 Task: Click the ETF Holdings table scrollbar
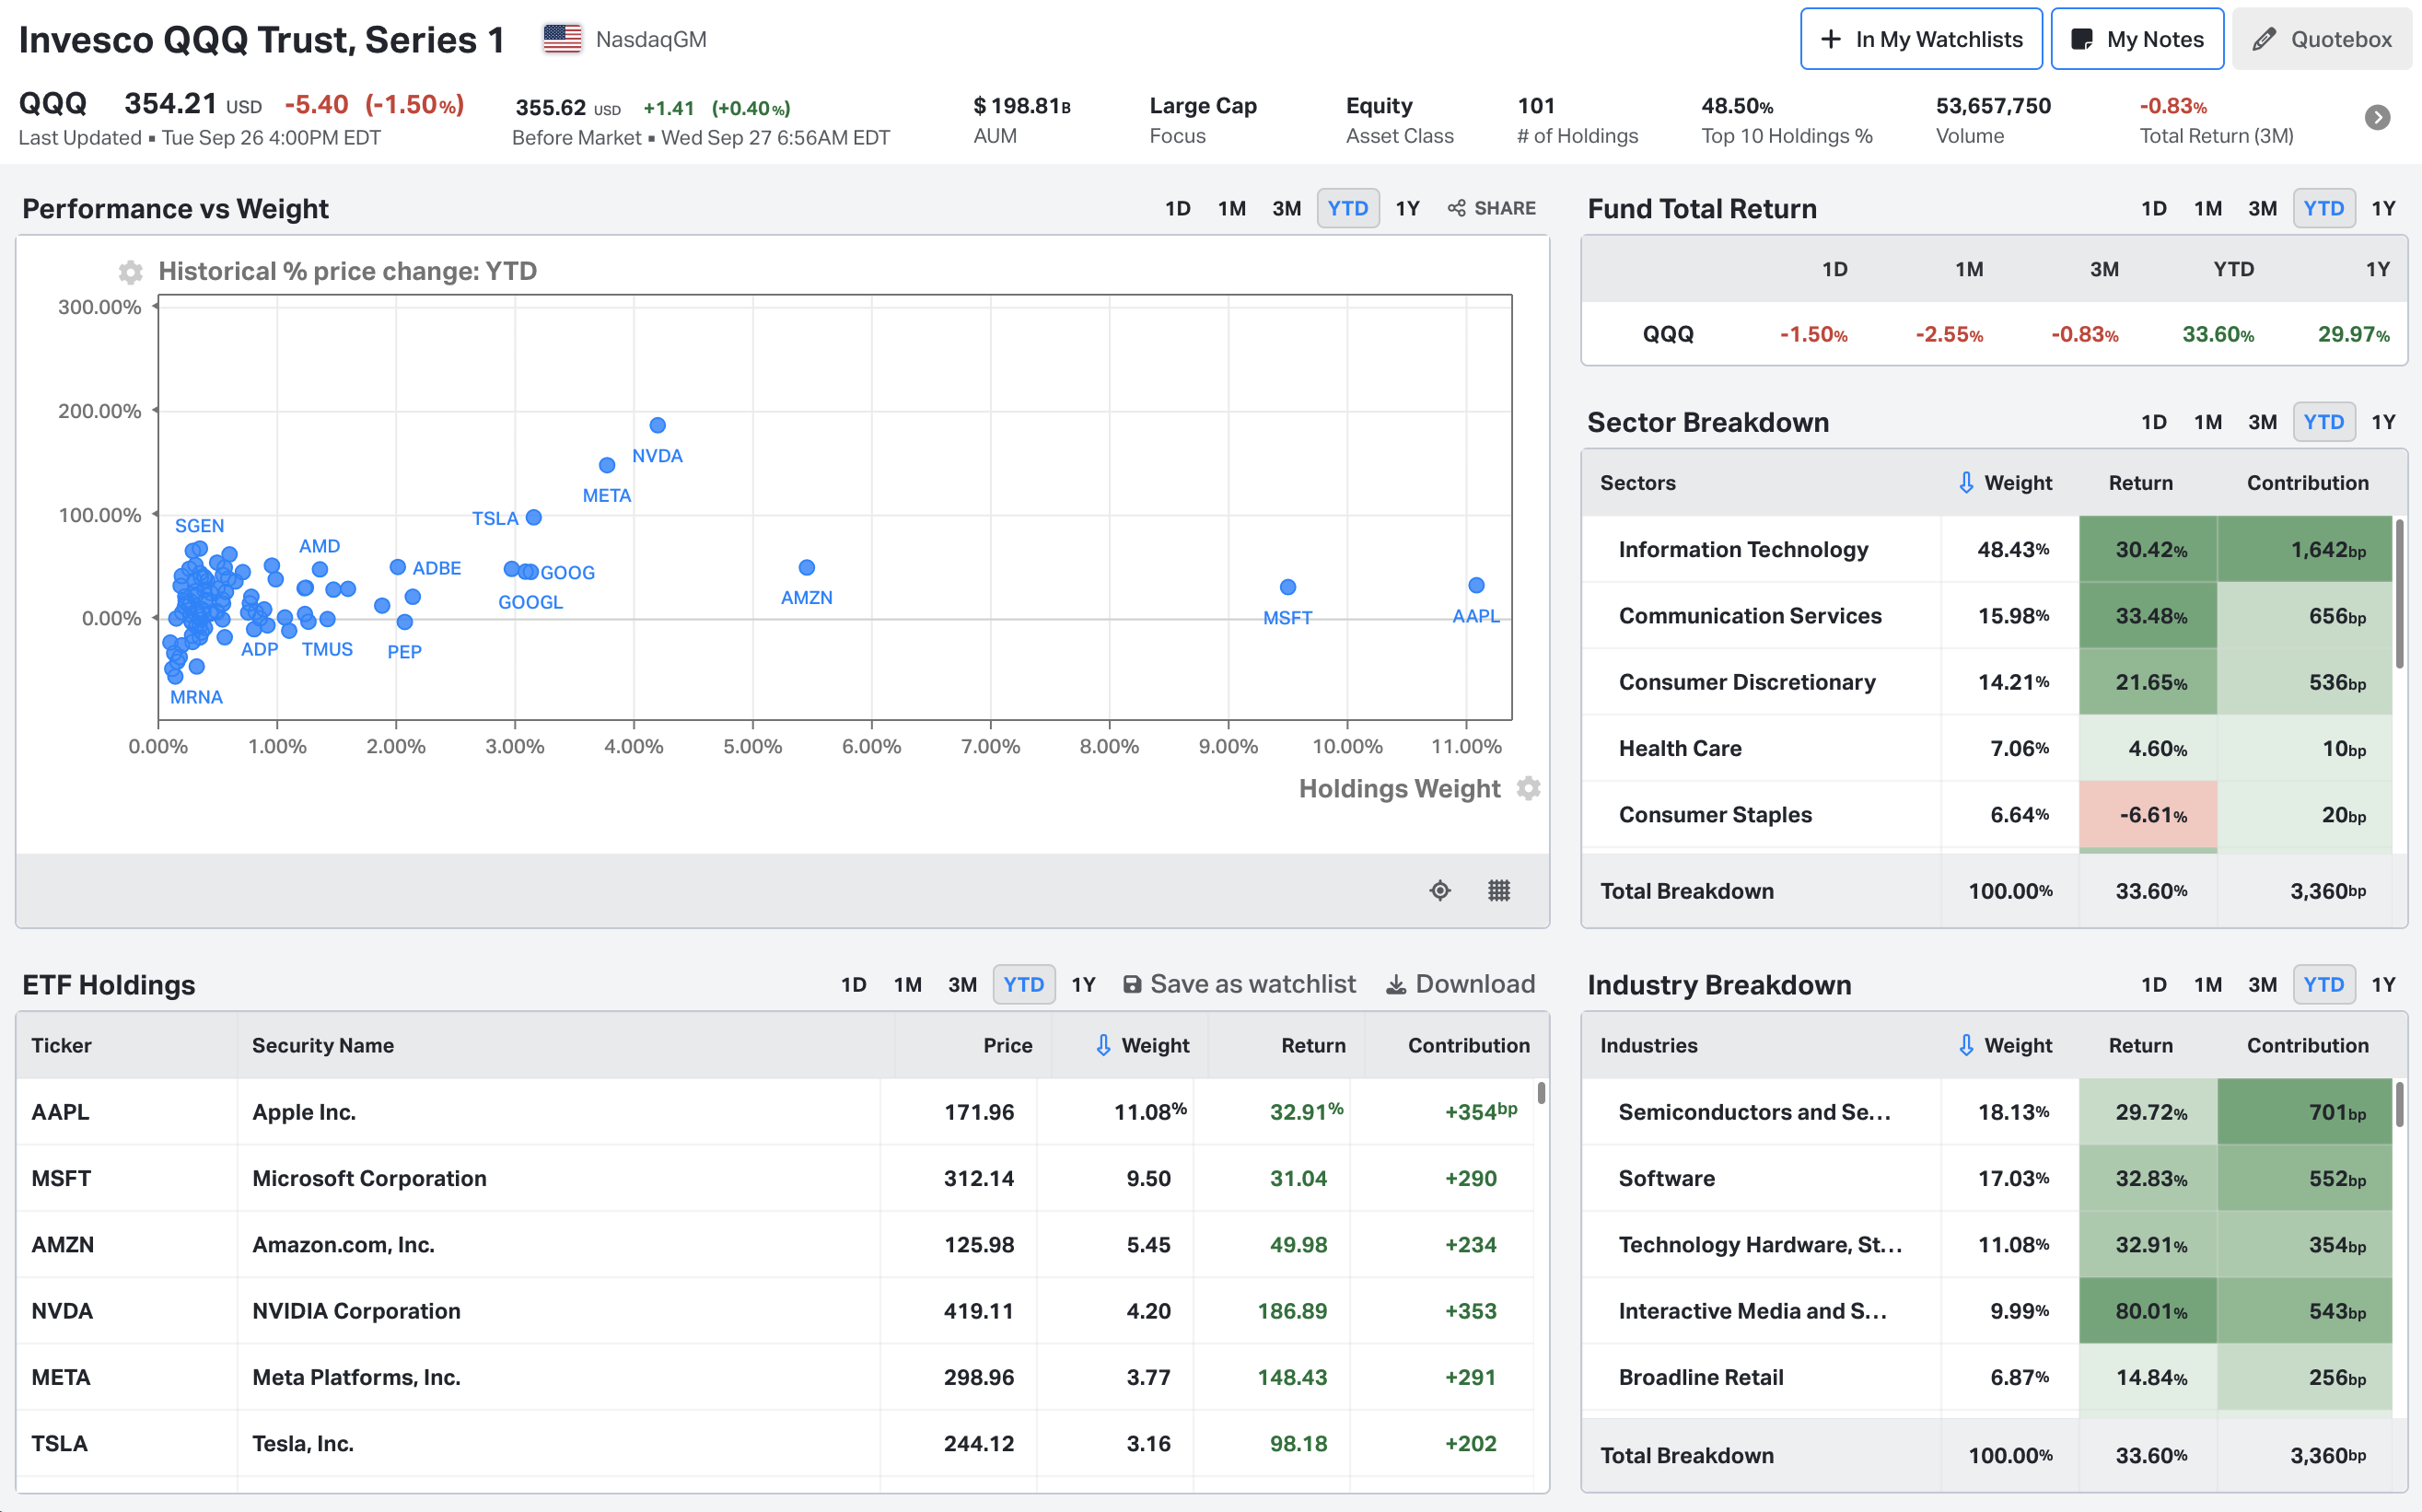(1541, 1092)
